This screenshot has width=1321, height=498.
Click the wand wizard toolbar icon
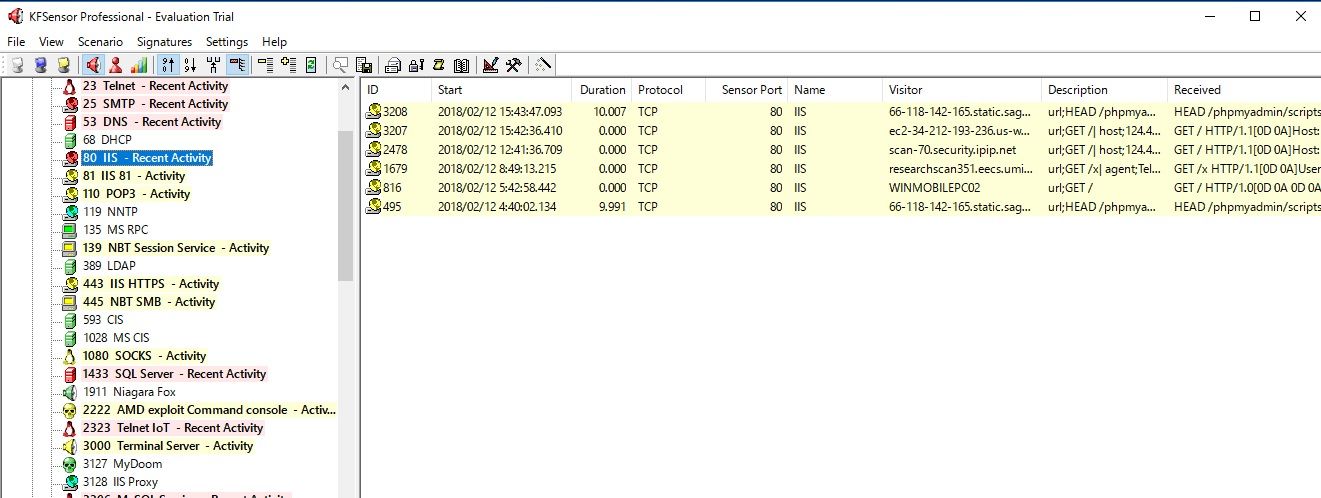[x=544, y=65]
